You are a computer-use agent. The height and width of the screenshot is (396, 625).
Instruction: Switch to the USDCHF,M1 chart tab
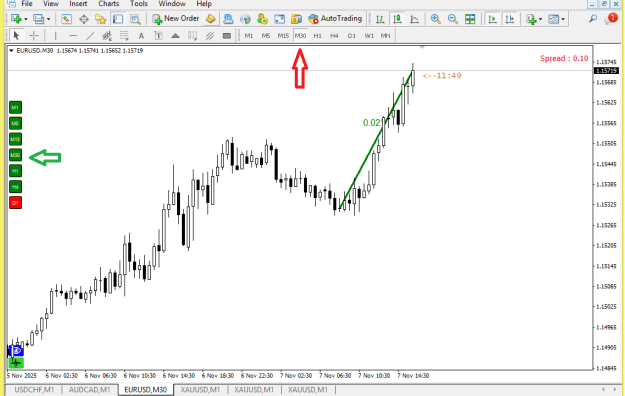(34, 390)
